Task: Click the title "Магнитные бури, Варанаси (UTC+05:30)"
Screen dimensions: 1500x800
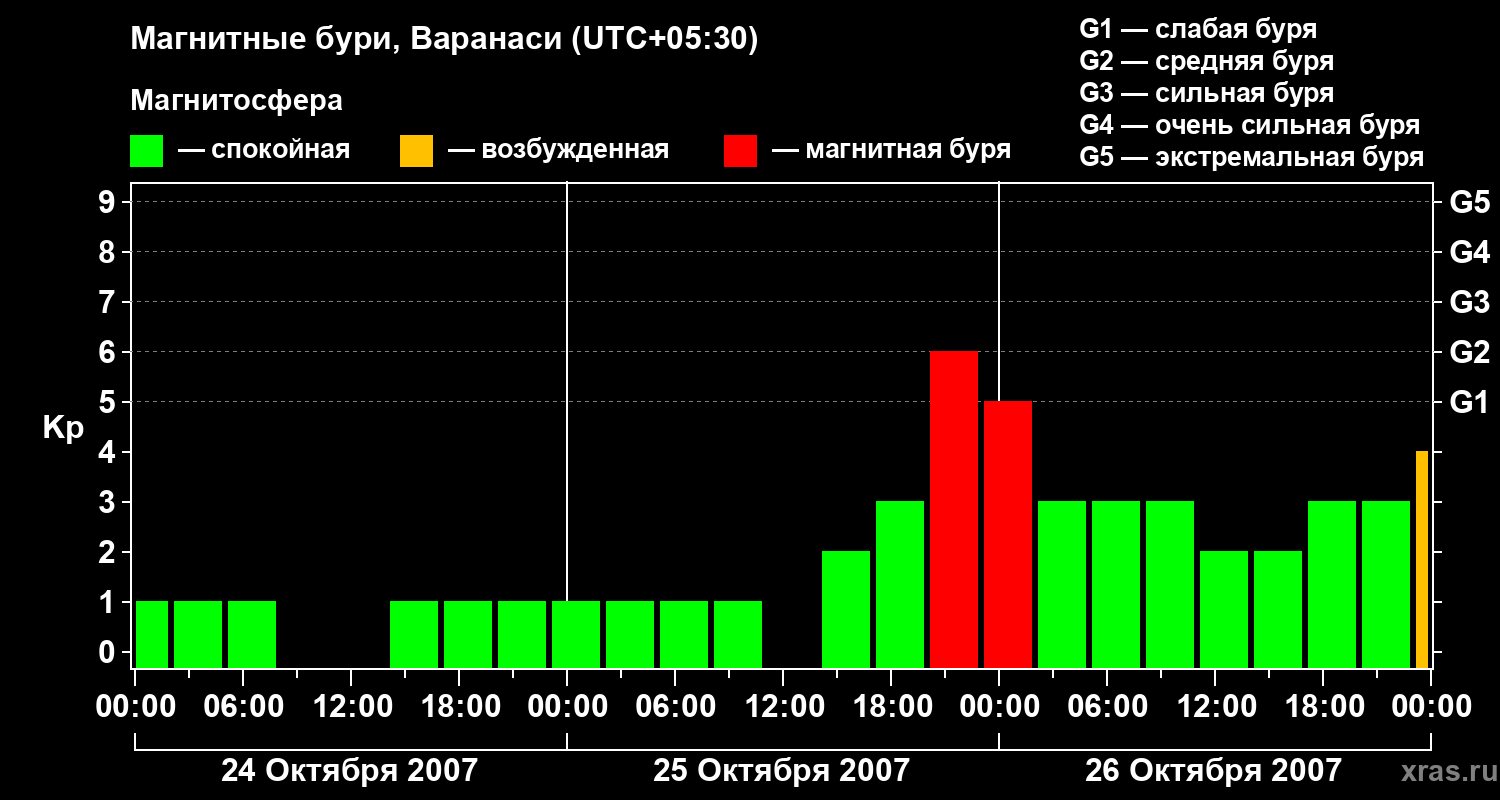Action: (x=445, y=39)
